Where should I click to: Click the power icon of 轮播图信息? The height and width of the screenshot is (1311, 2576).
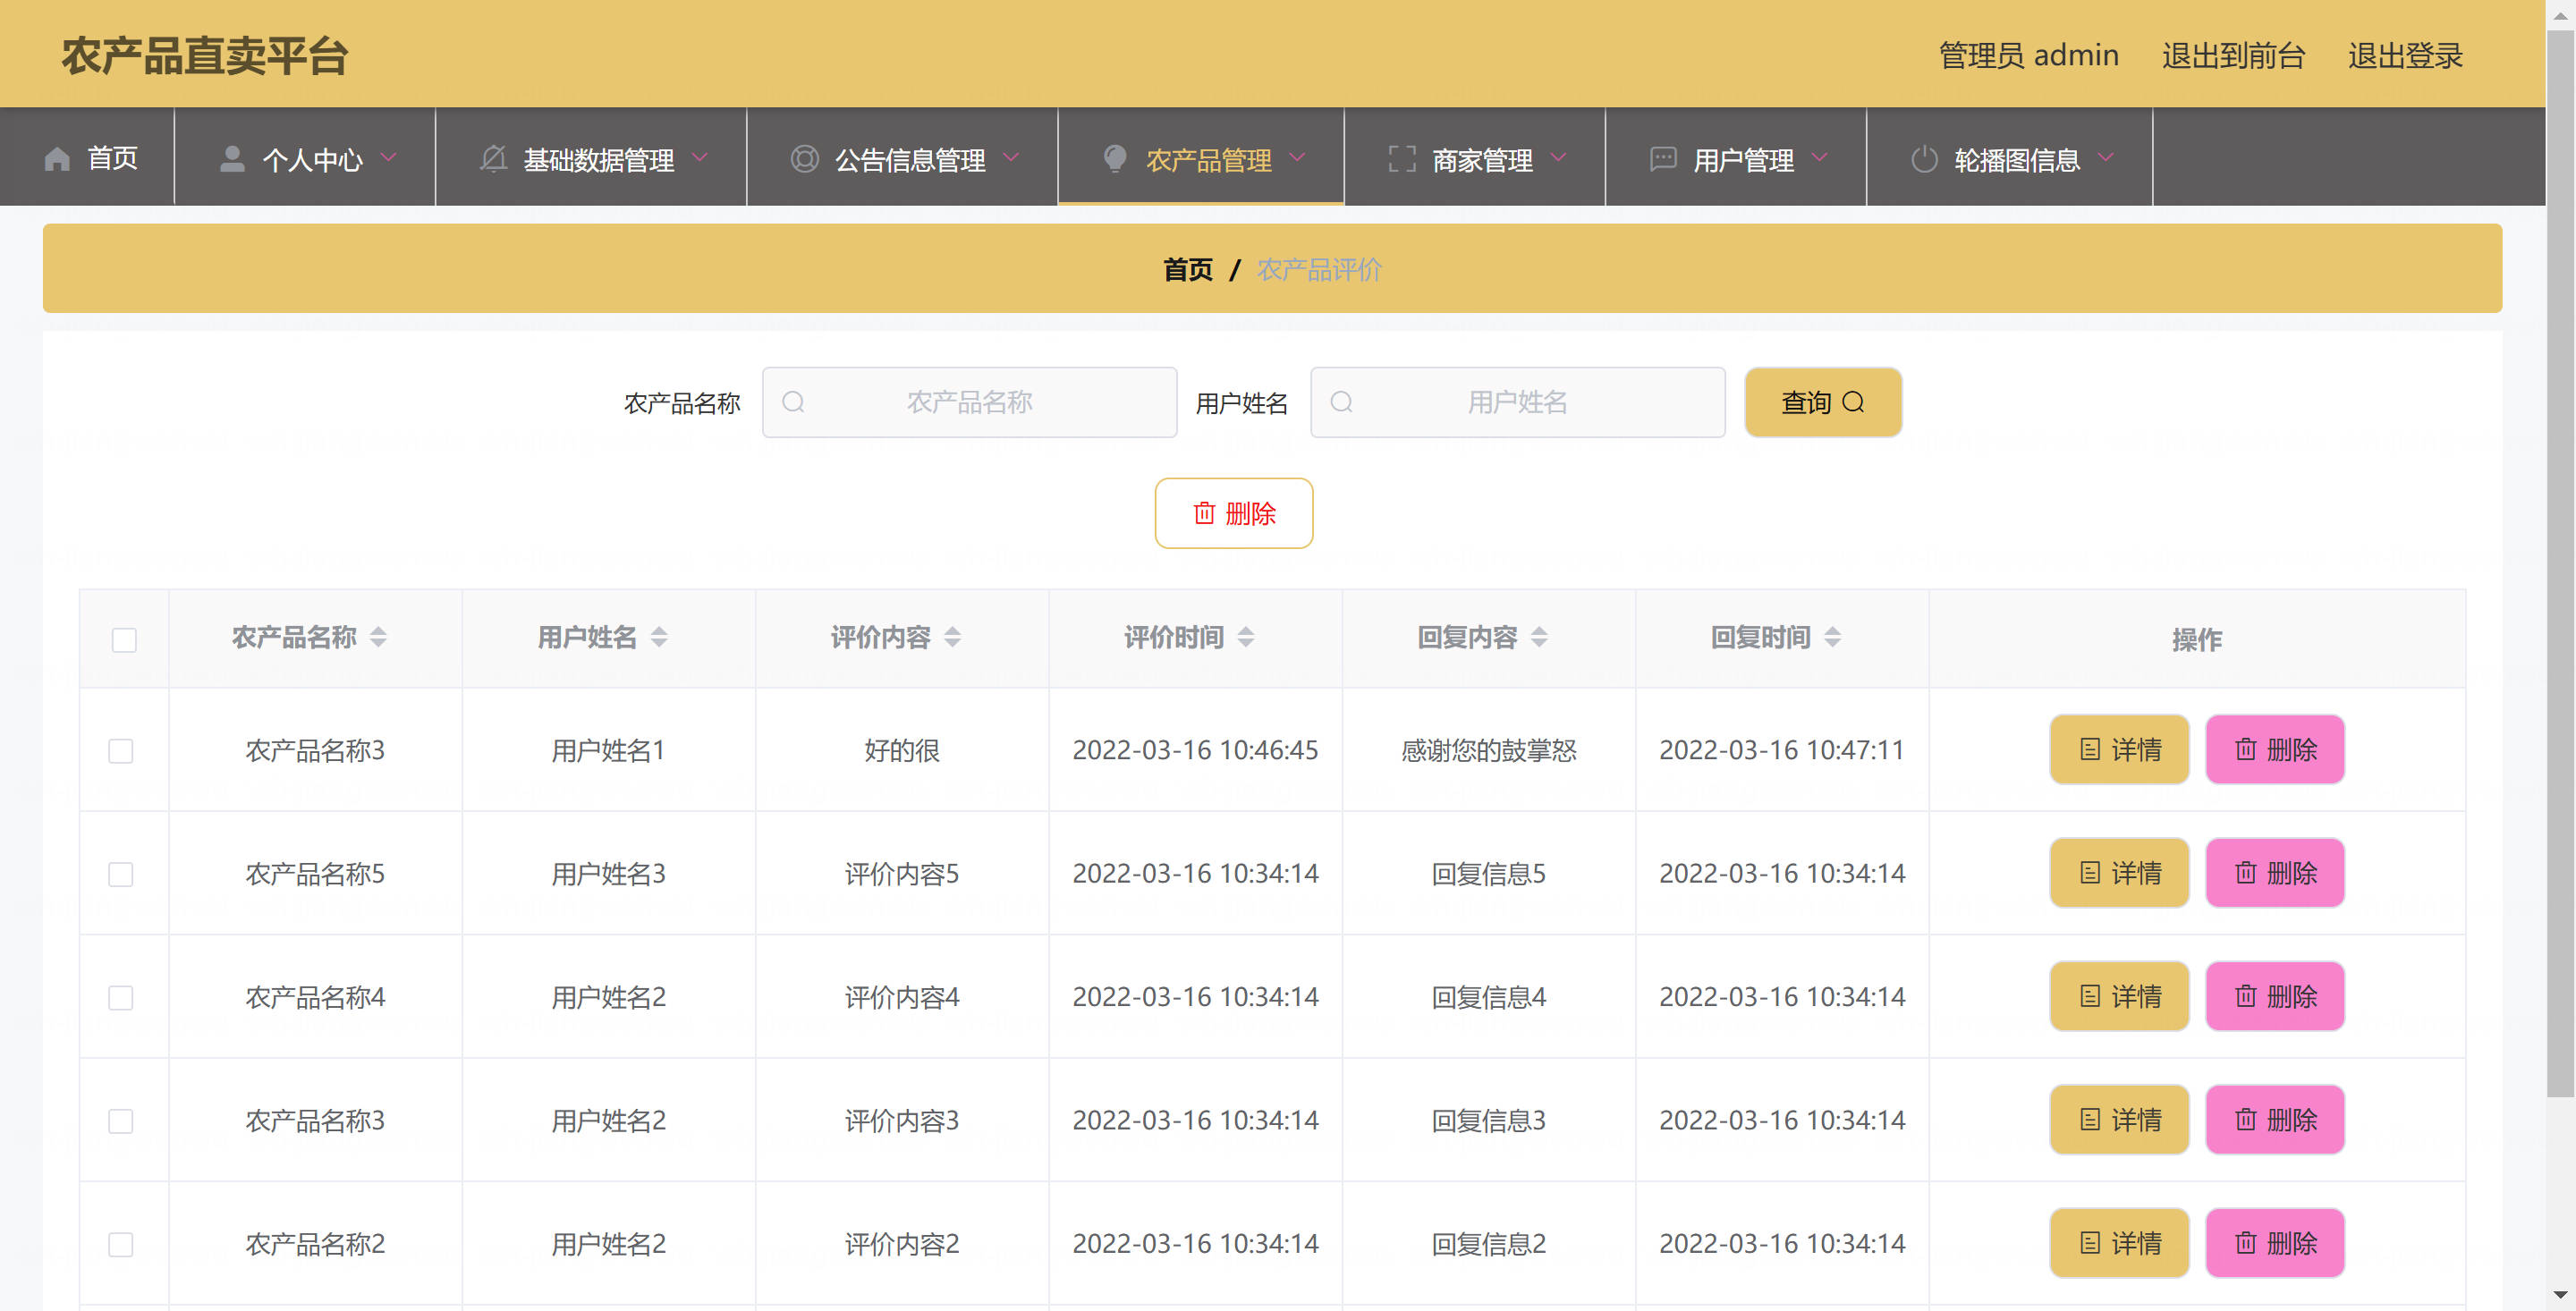[x=1924, y=159]
